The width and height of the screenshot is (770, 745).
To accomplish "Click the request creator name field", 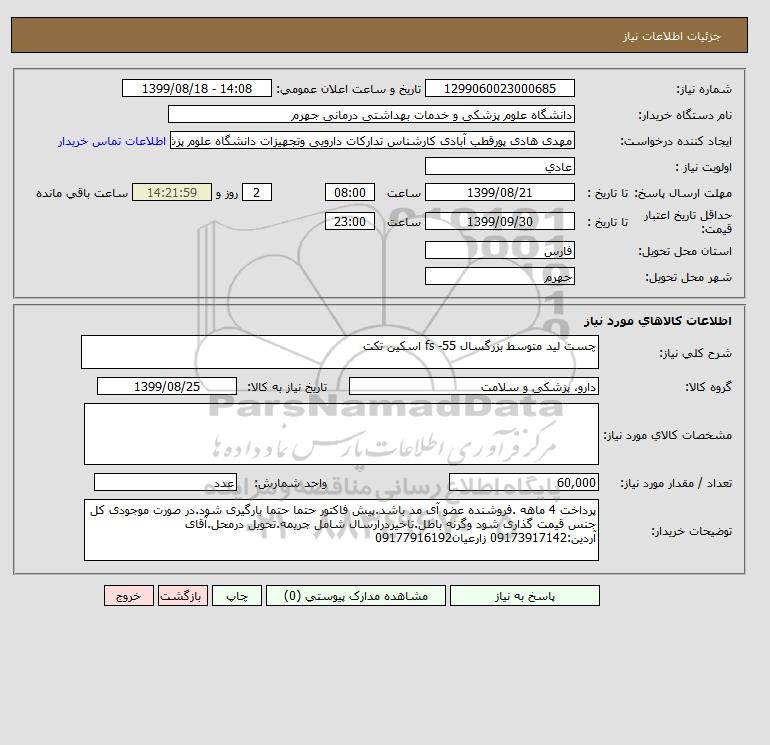I will point(372,140).
